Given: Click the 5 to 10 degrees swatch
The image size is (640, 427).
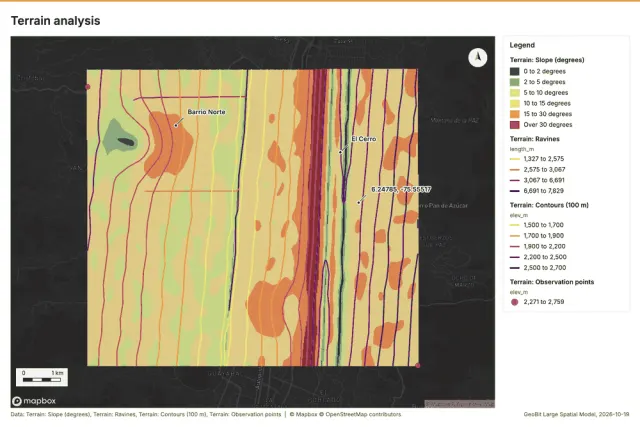Looking at the screenshot, I should [515, 93].
